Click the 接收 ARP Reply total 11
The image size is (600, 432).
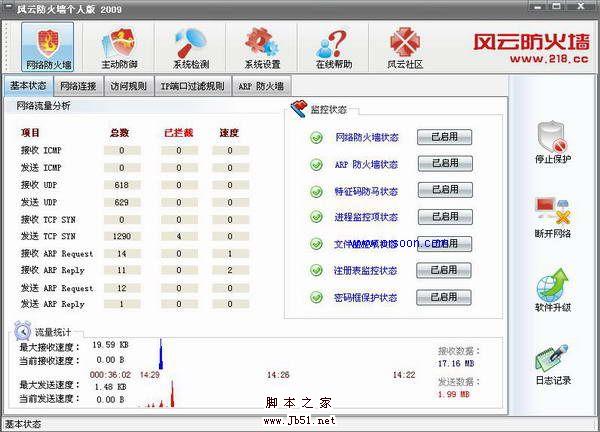(x=122, y=271)
